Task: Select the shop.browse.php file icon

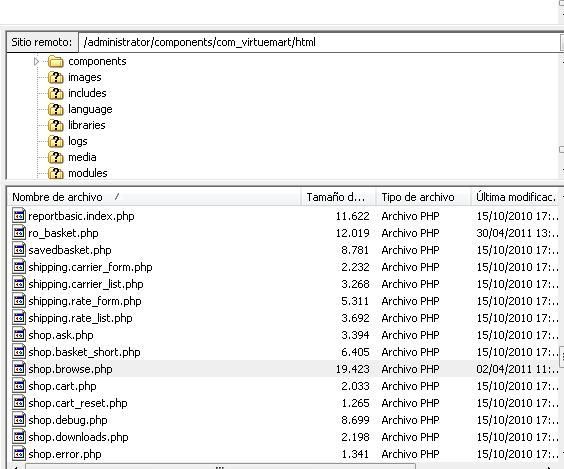Action: click(19, 369)
